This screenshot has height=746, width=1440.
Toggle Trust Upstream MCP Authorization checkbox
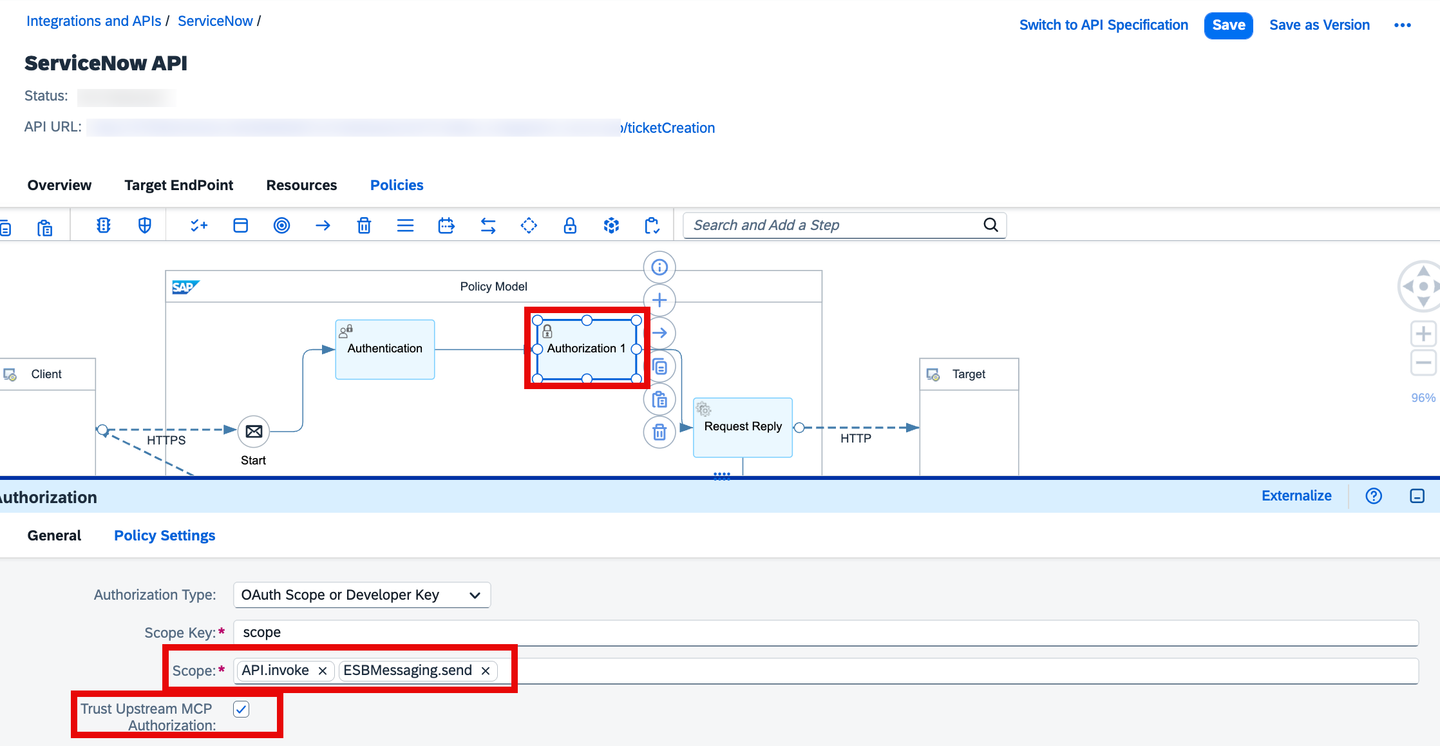coord(241,709)
